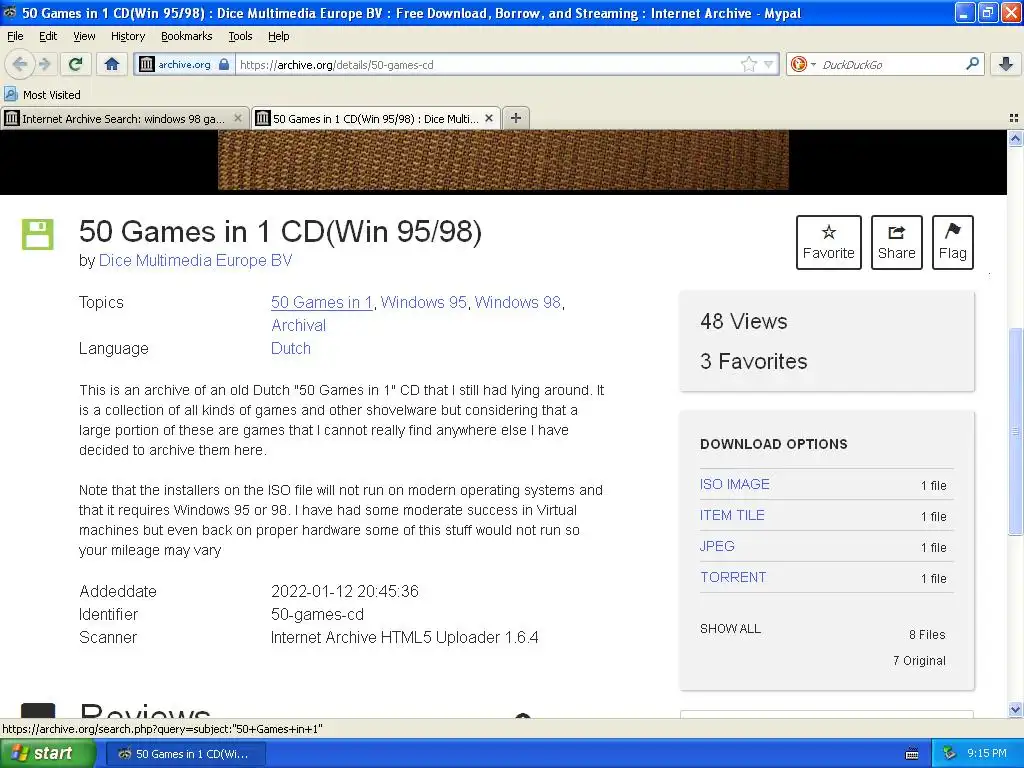Open the Bookmarks menu
1024x768 pixels.
tap(186, 36)
